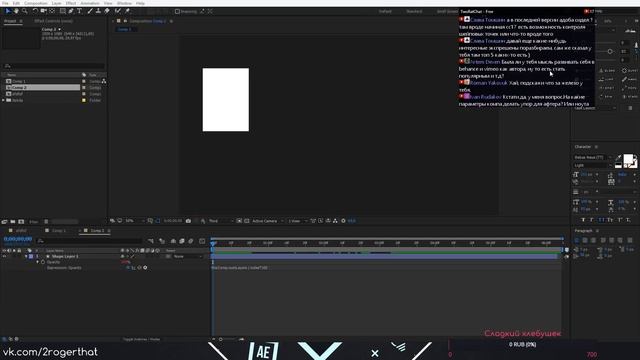Open the 1 View layout dropdown
640x360 pixels.
point(298,221)
